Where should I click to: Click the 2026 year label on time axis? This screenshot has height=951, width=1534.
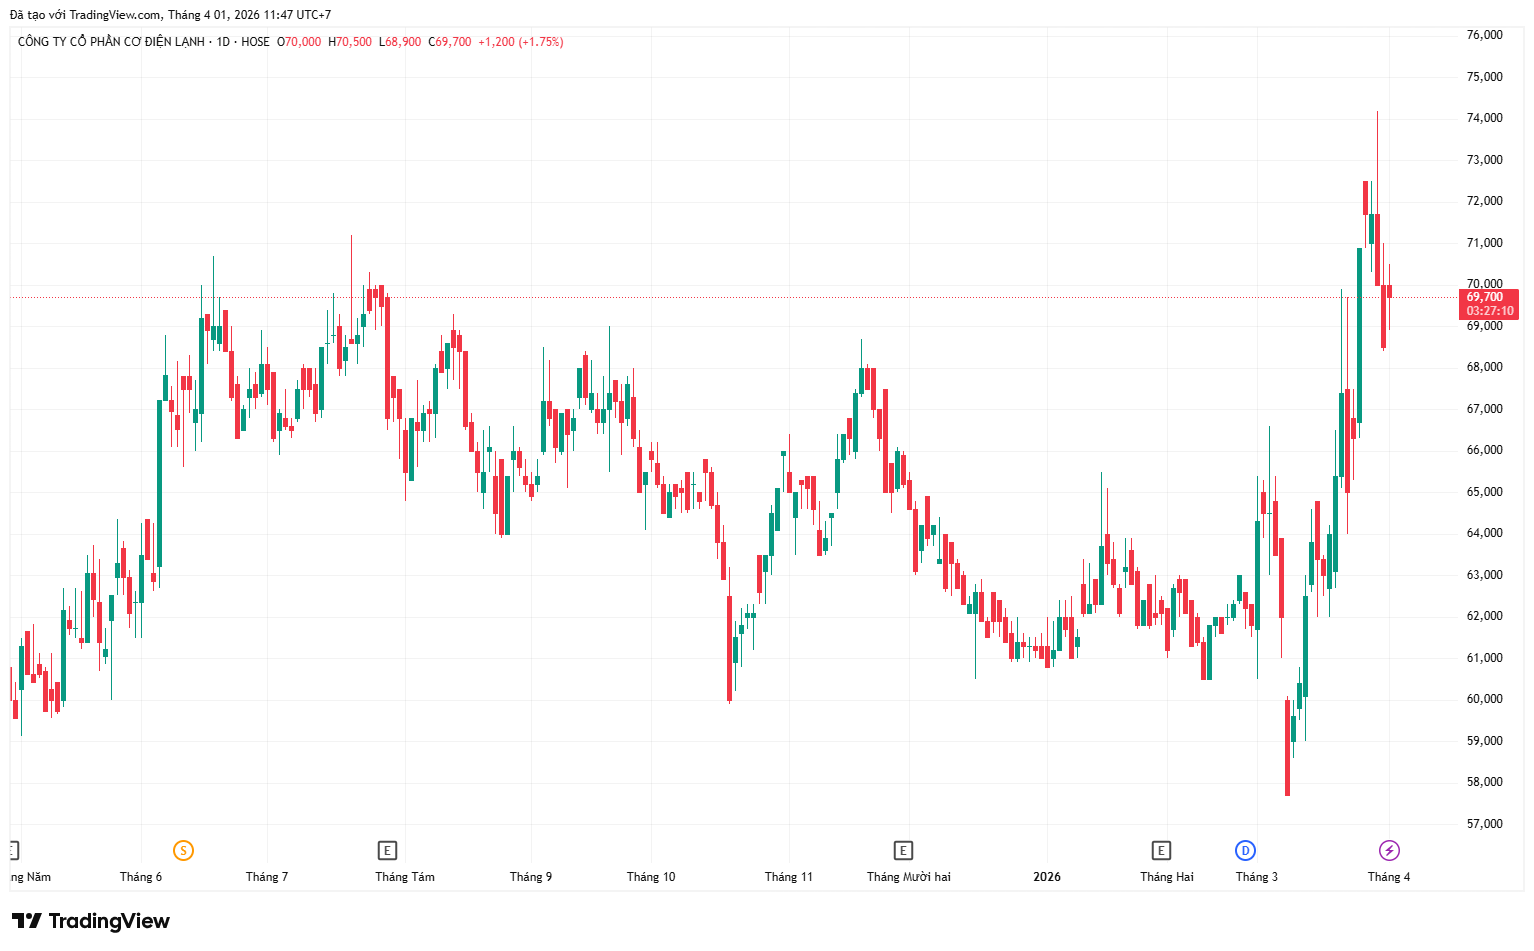coord(1047,877)
